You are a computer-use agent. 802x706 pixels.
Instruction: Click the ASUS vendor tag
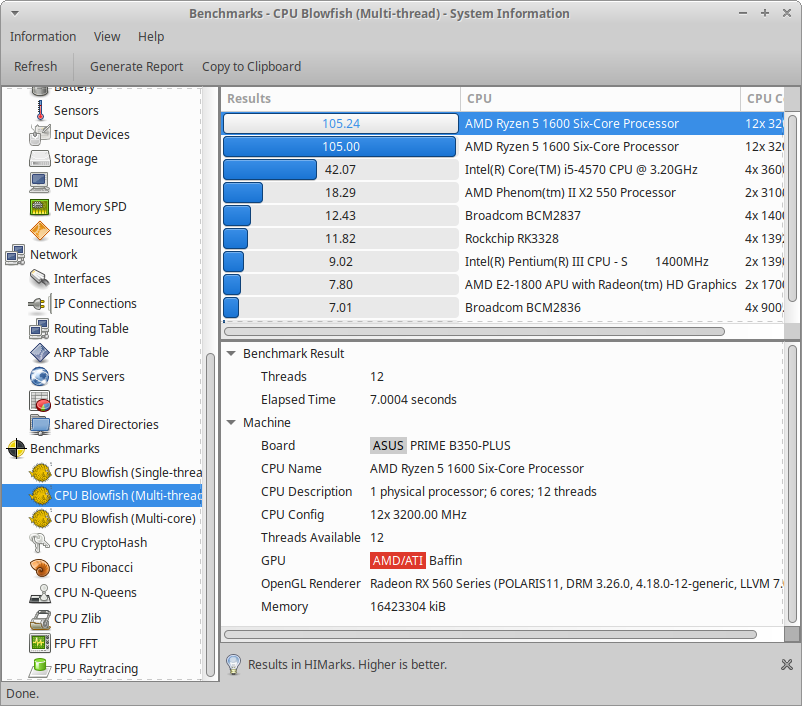[x=388, y=446]
